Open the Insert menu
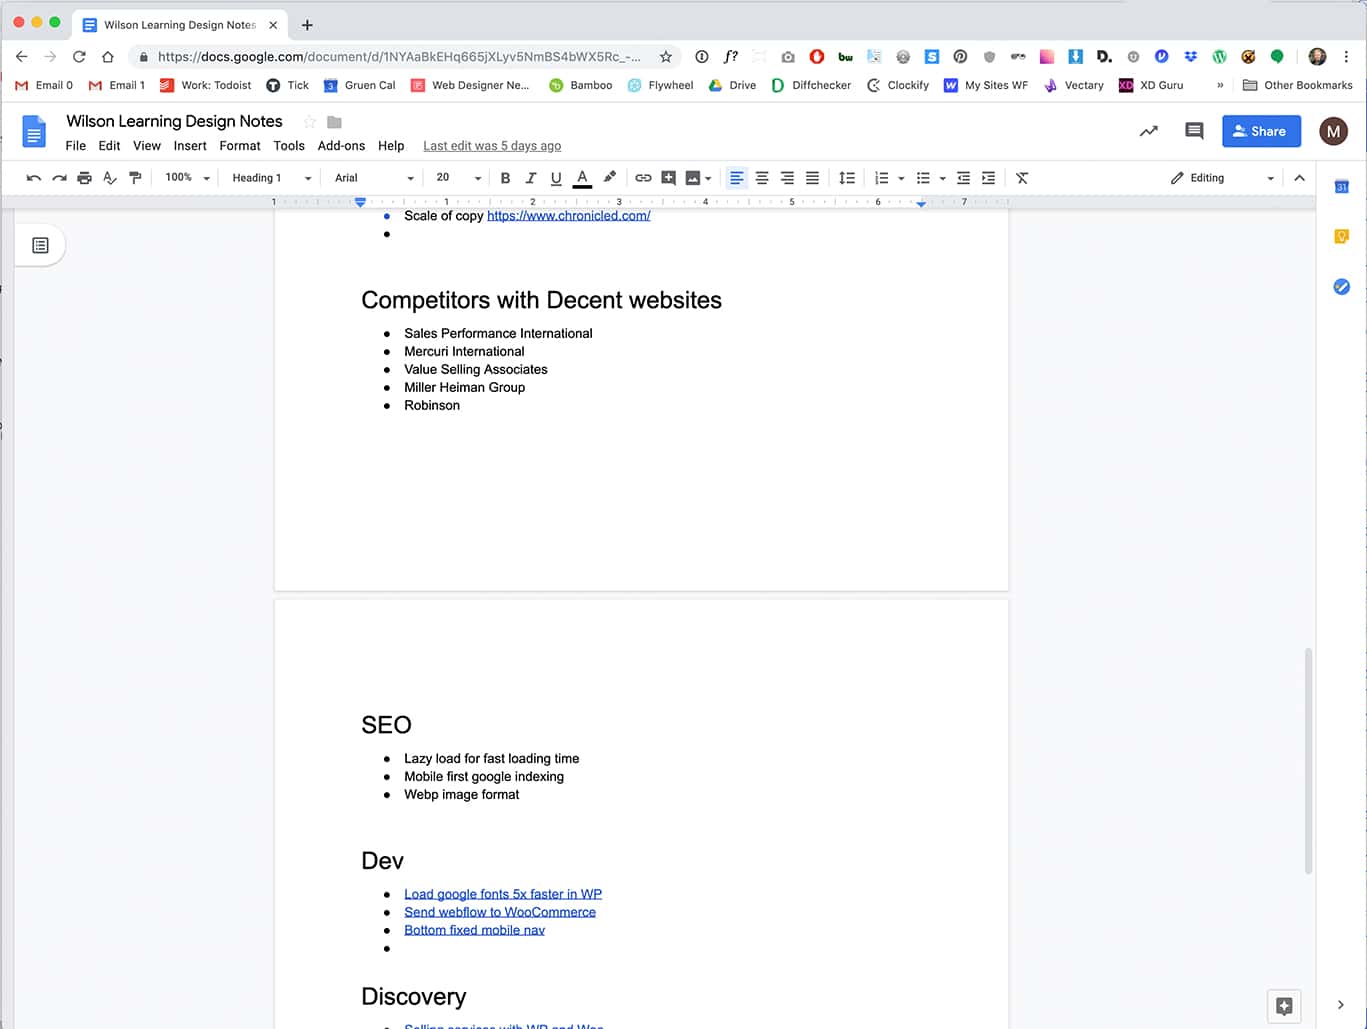The width and height of the screenshot is (1367, 1029). [x=190, y=146]
